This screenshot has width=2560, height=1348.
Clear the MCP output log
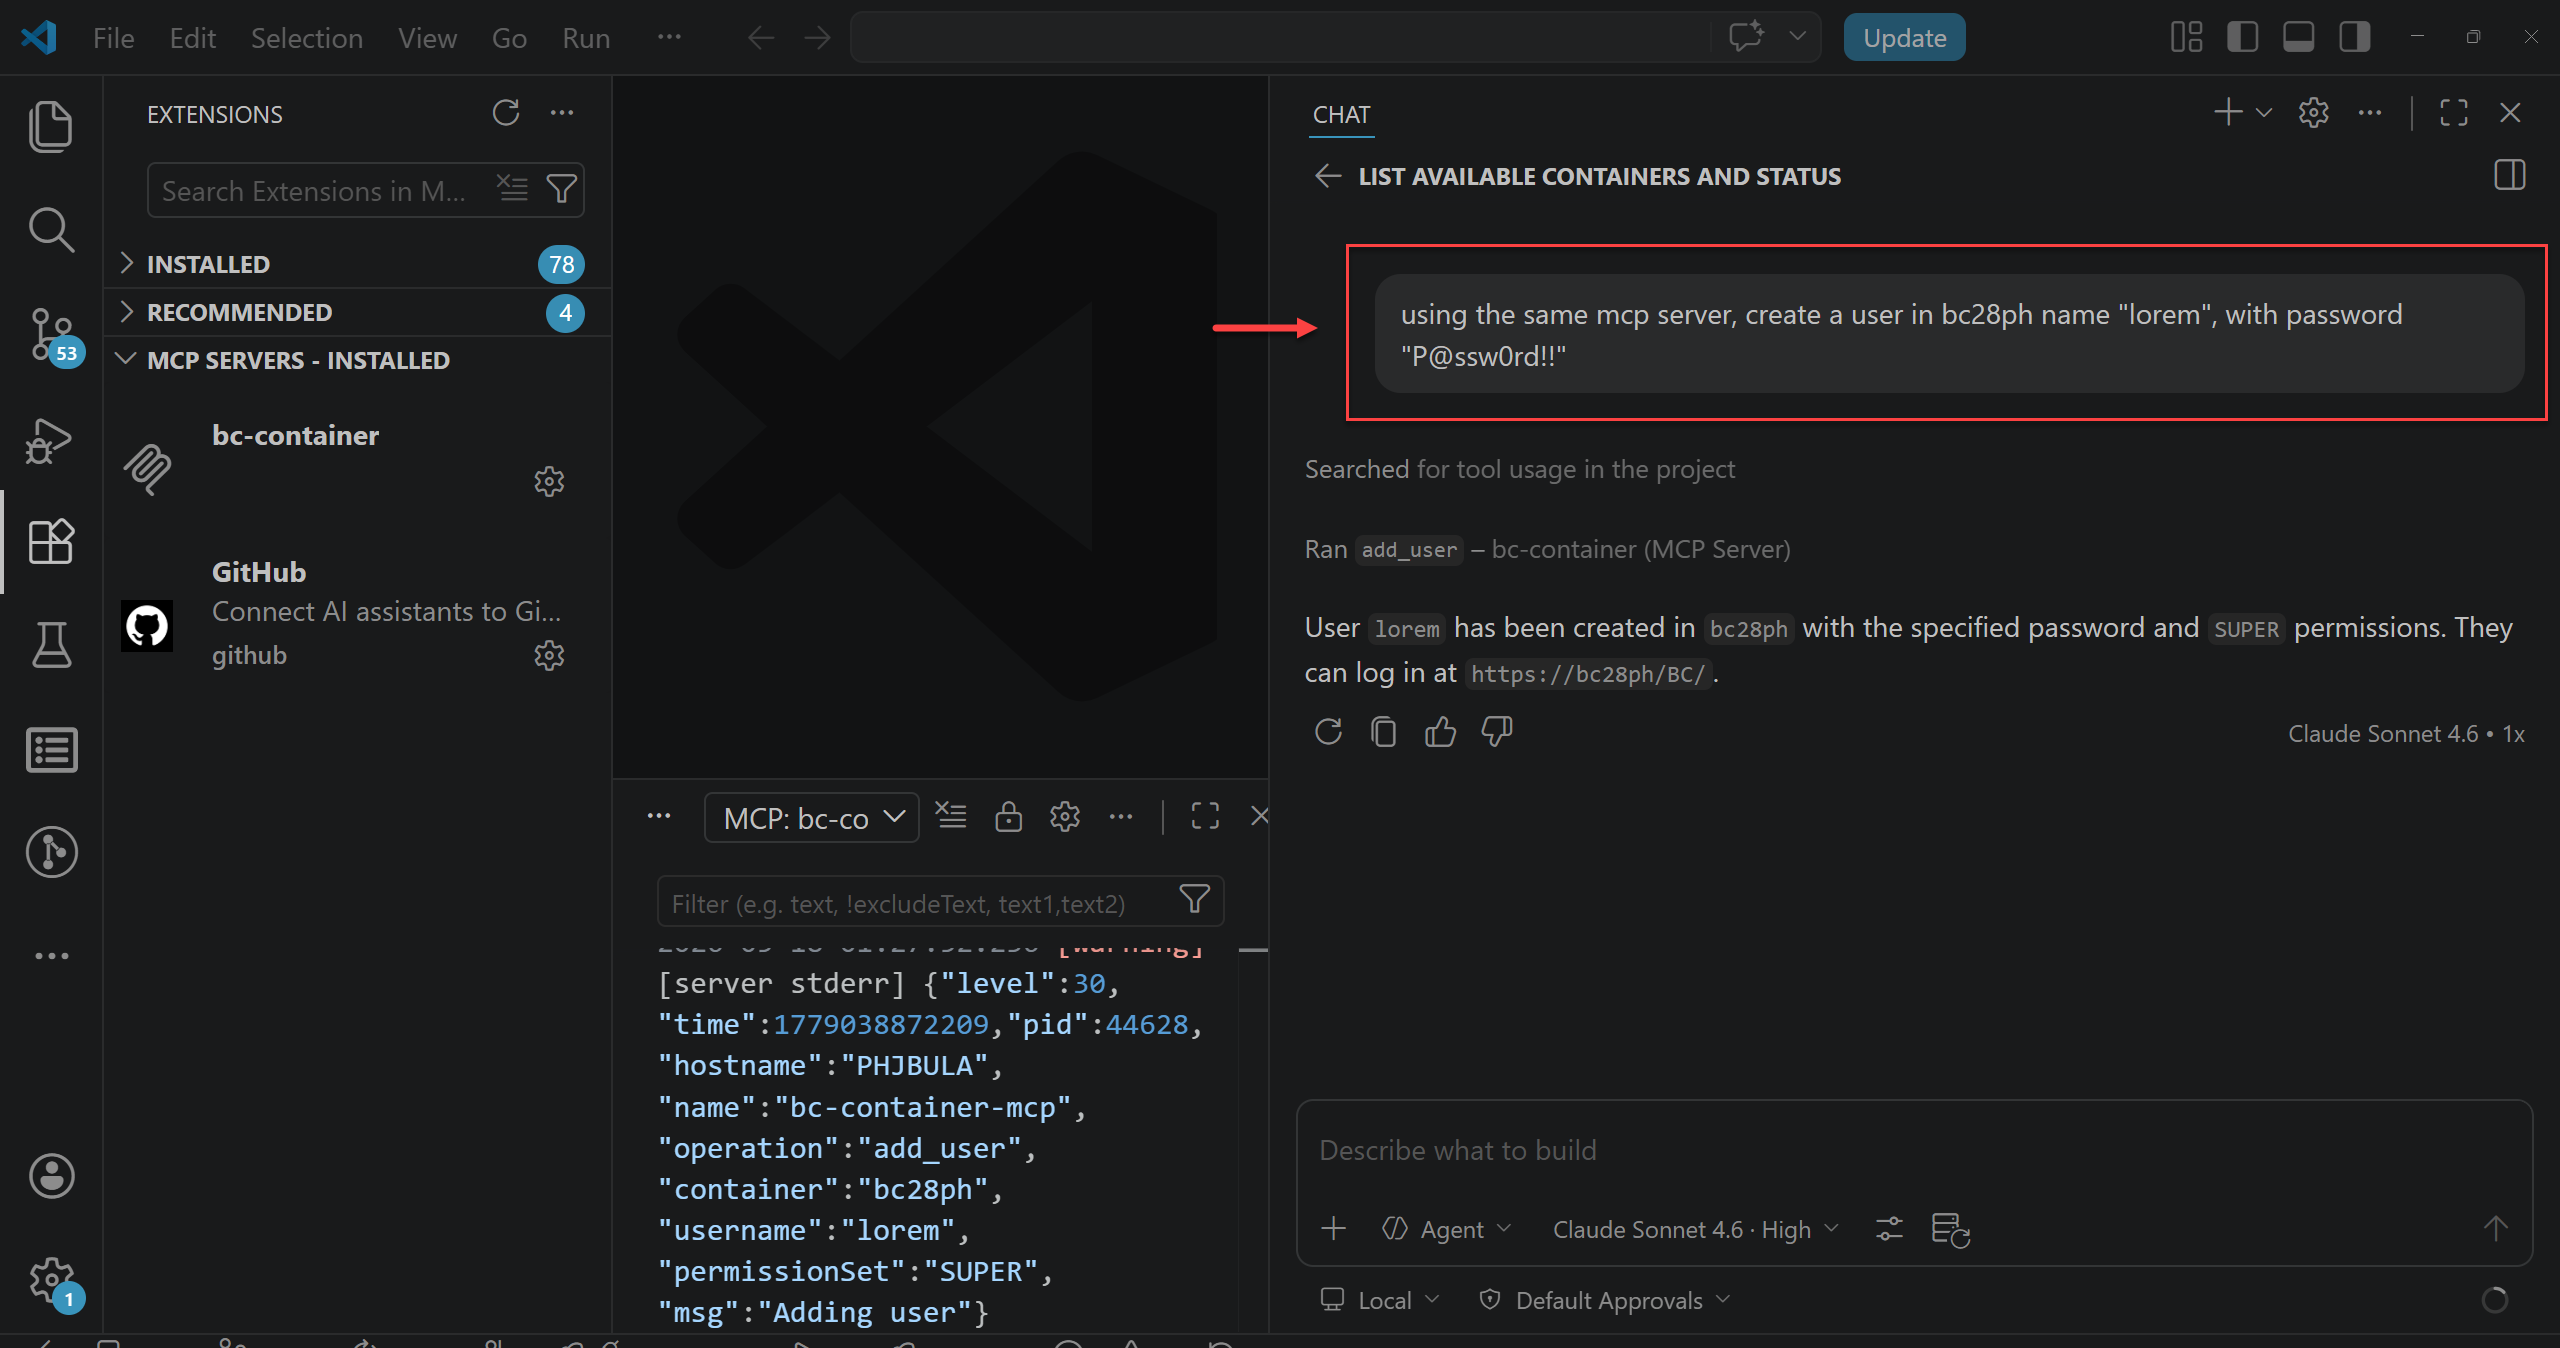951,816
